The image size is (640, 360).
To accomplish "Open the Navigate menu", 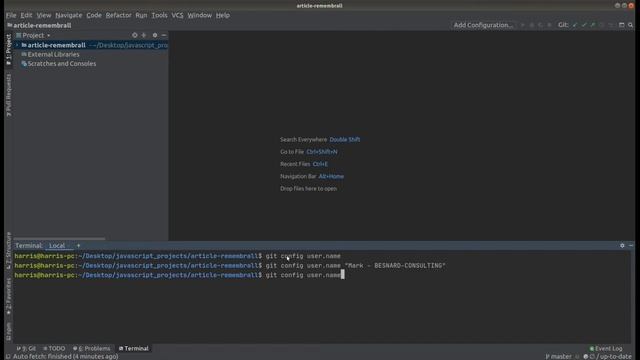I will click(x=69, y=15).
